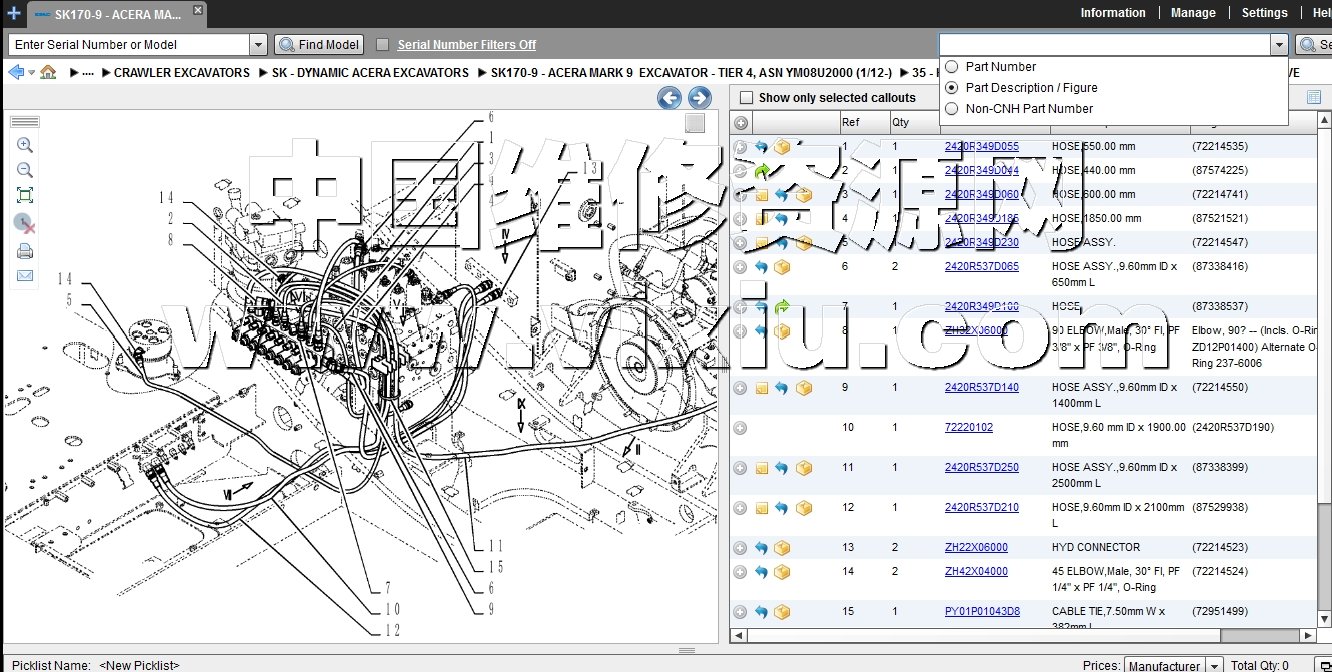This screenshot has width=1332, height=672.
Task: Zoom in on the parts diagram
Action: pos(25,145)
